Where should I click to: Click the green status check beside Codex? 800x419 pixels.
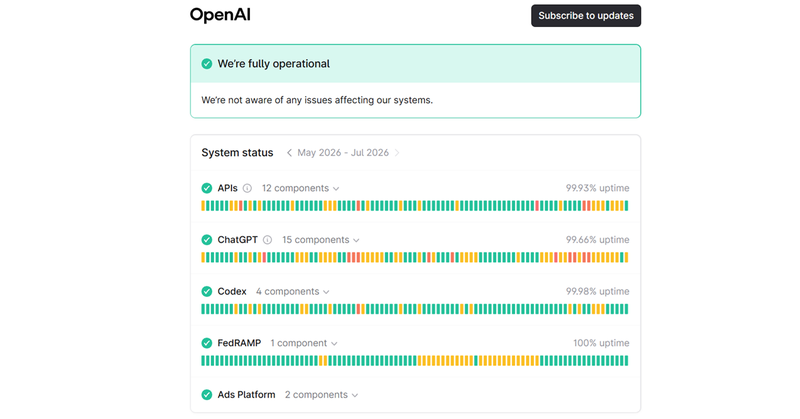point(207,291)
